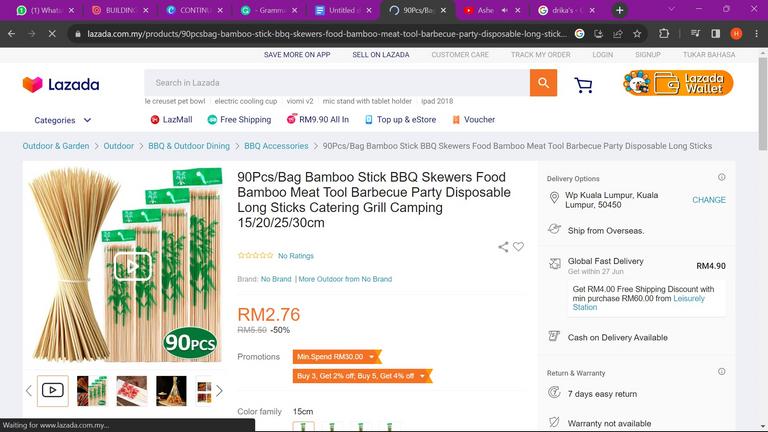Share this product via share icon

click(503, 247)
